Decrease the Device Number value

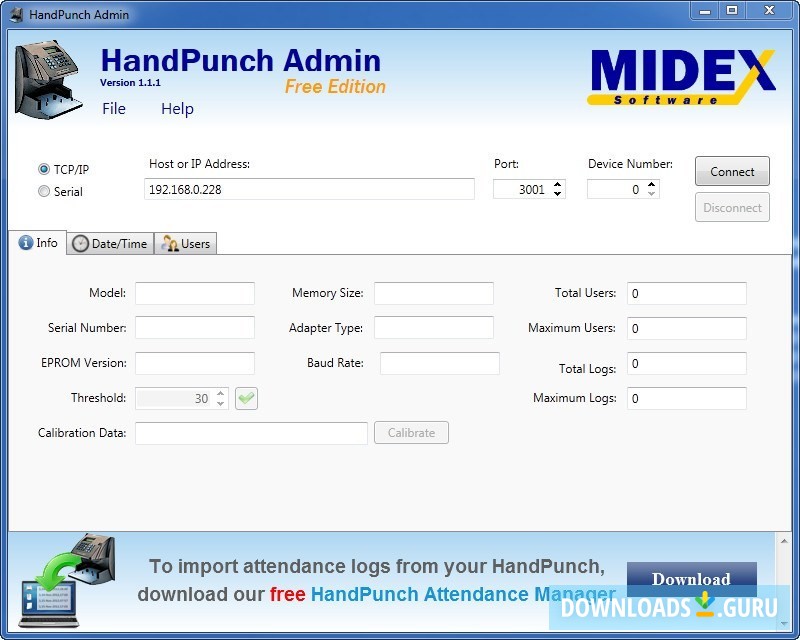coord(652,194)
